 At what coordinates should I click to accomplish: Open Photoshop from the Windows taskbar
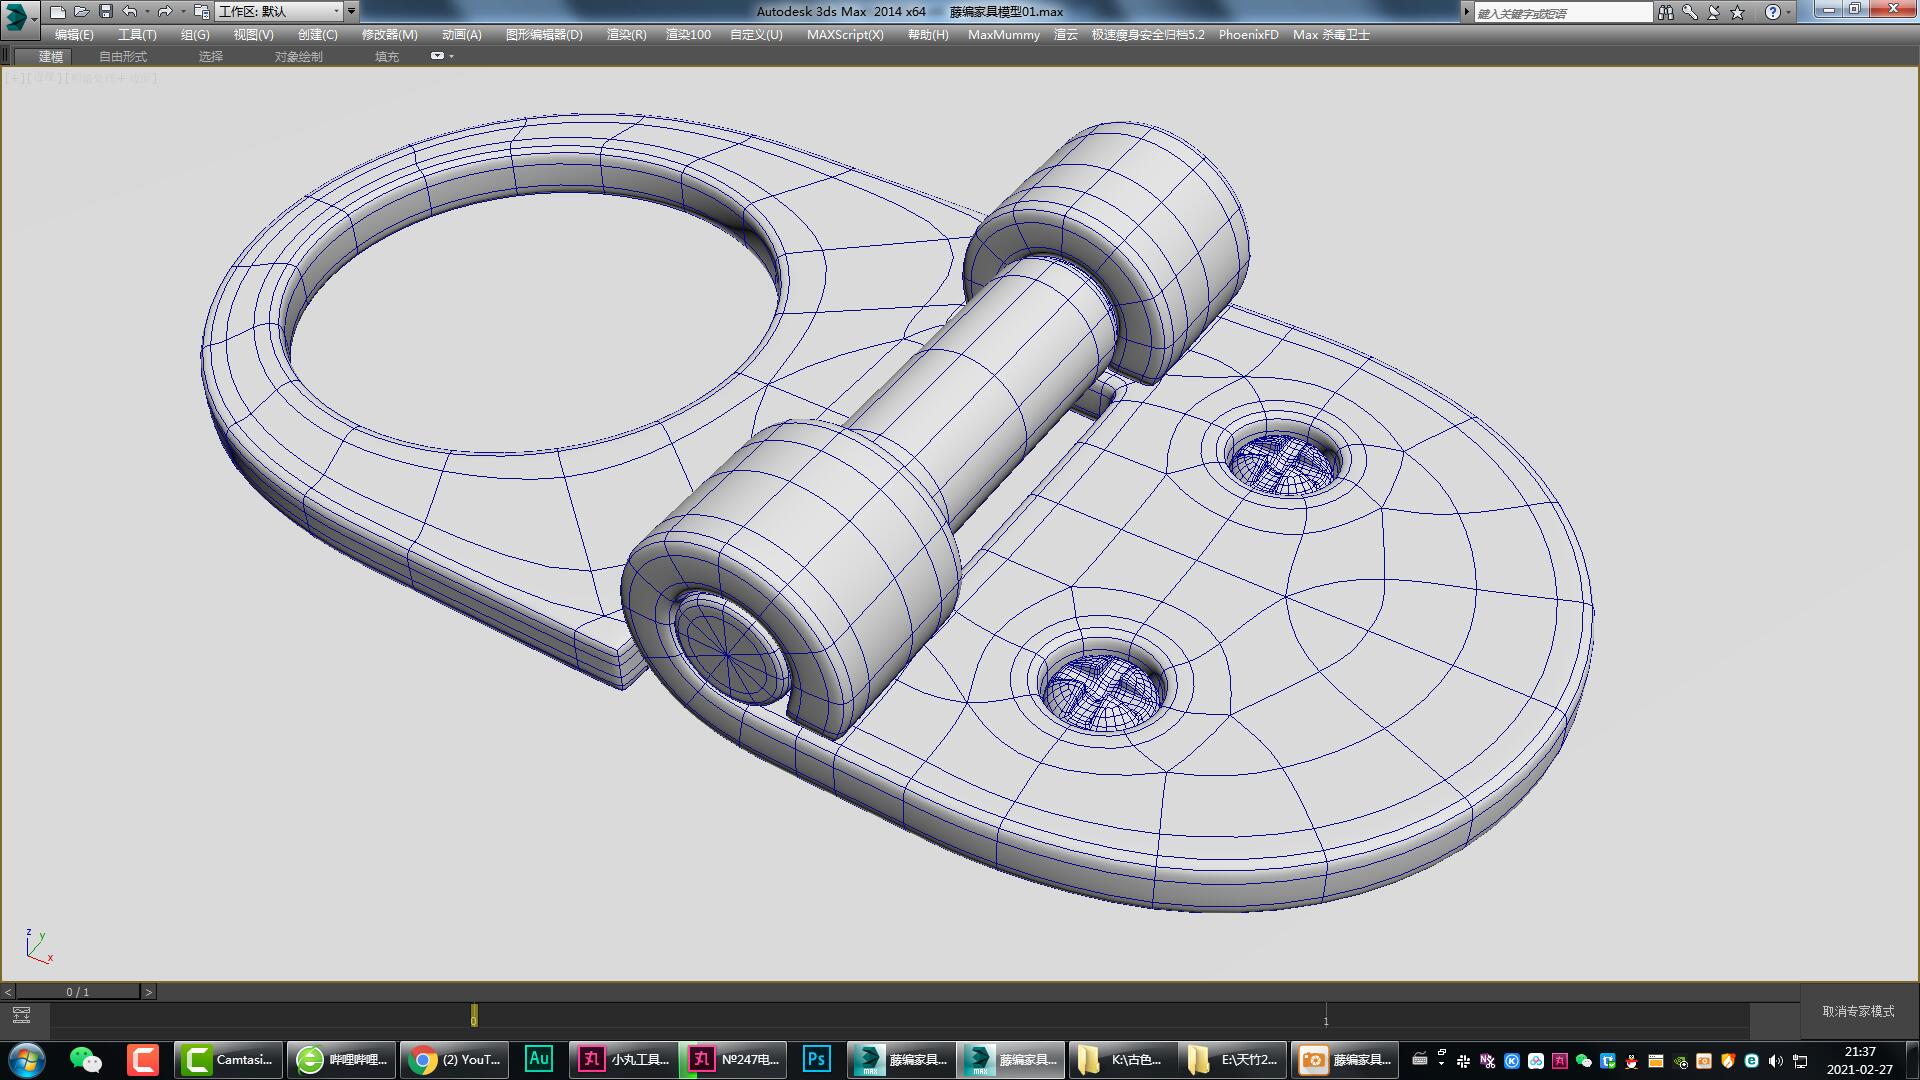pyautogui.click(x=816, y=1059)
